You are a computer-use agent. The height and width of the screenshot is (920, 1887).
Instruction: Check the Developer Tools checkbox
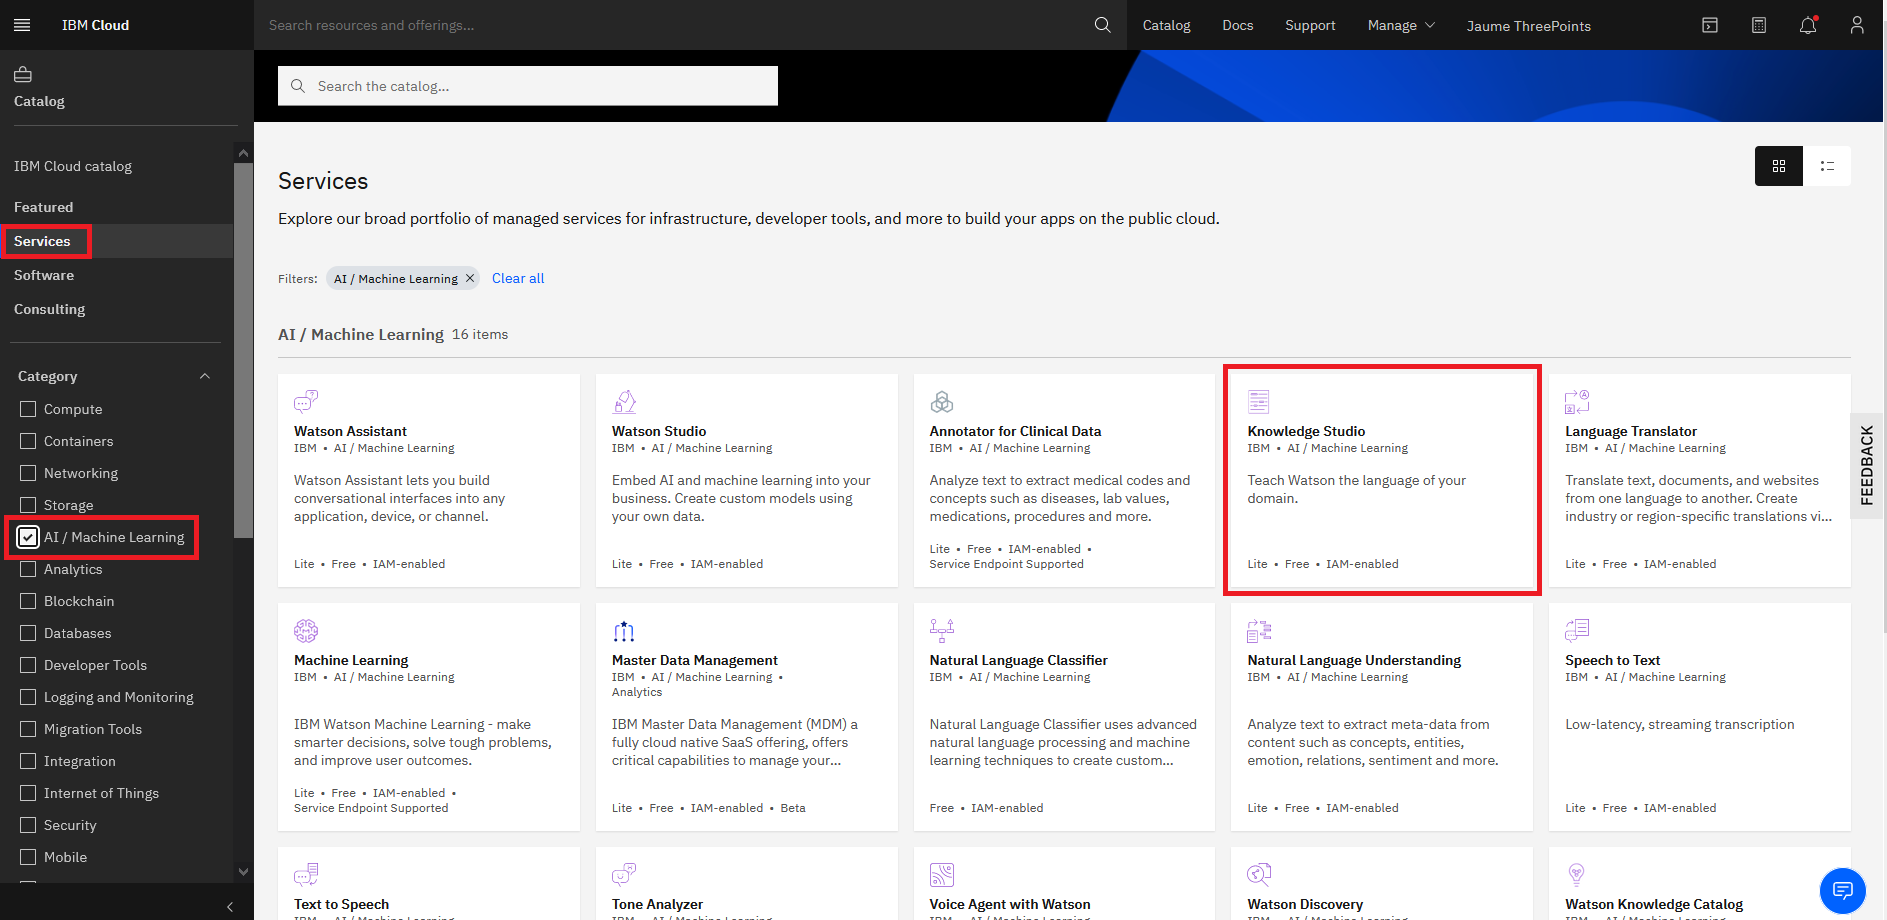click(28, 665)
